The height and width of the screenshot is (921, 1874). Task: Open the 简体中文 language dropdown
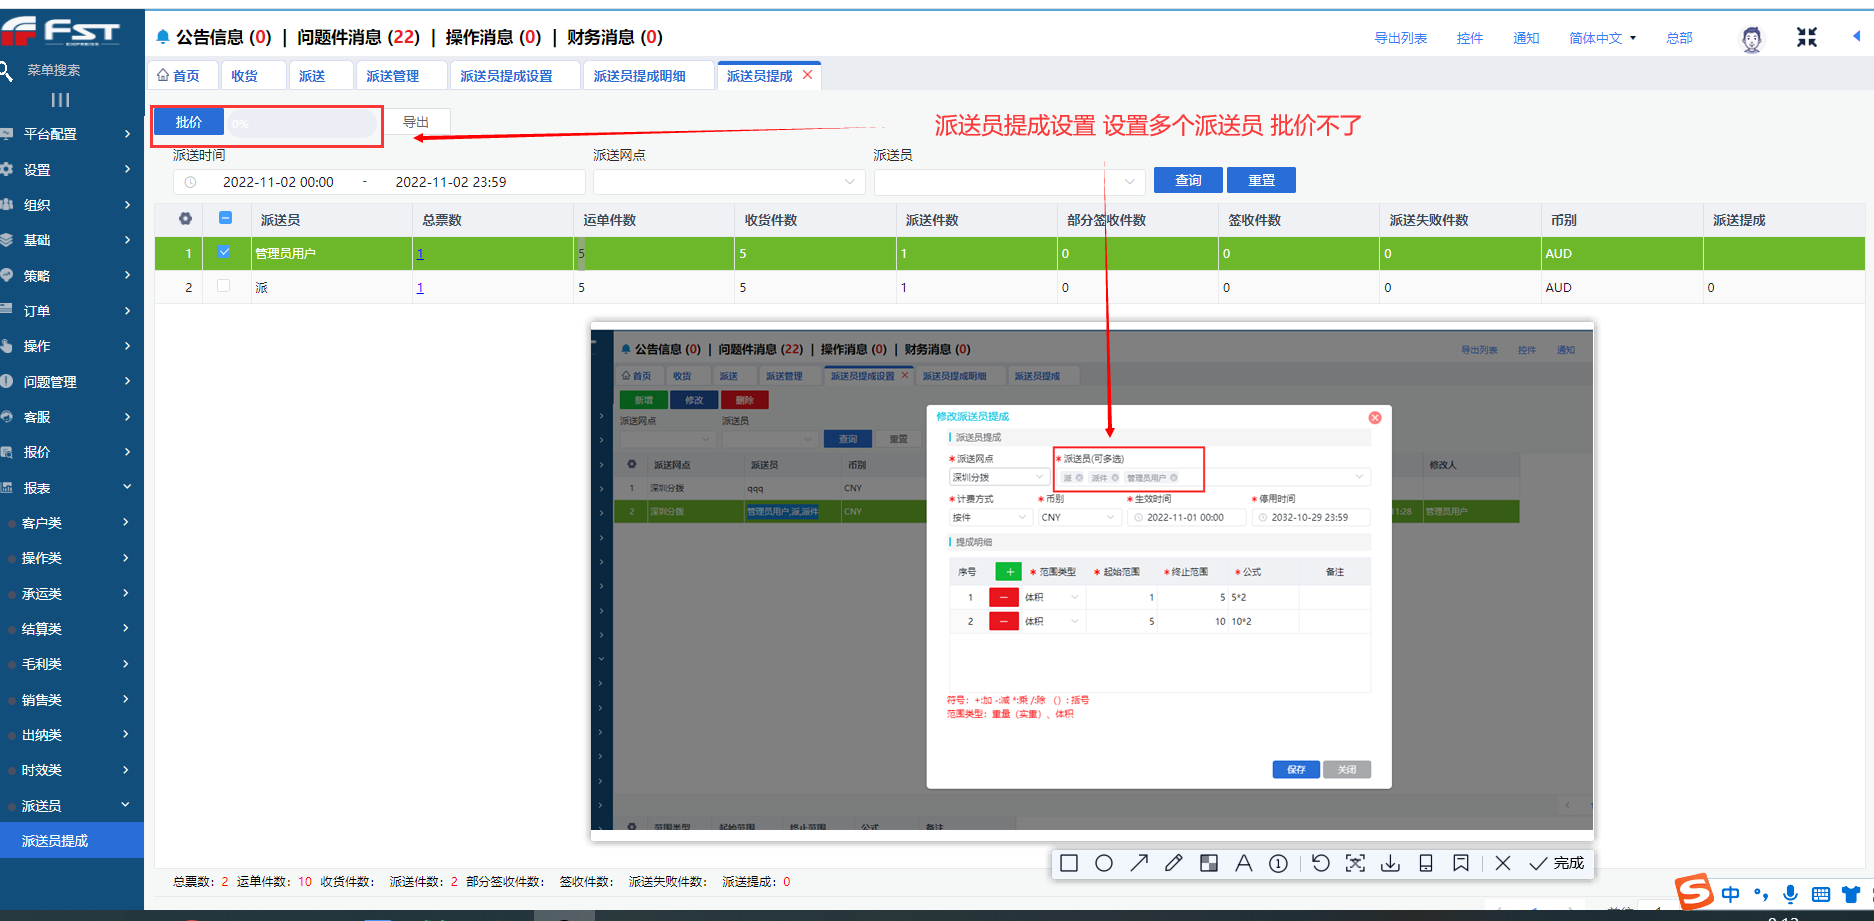[1602, 38]
